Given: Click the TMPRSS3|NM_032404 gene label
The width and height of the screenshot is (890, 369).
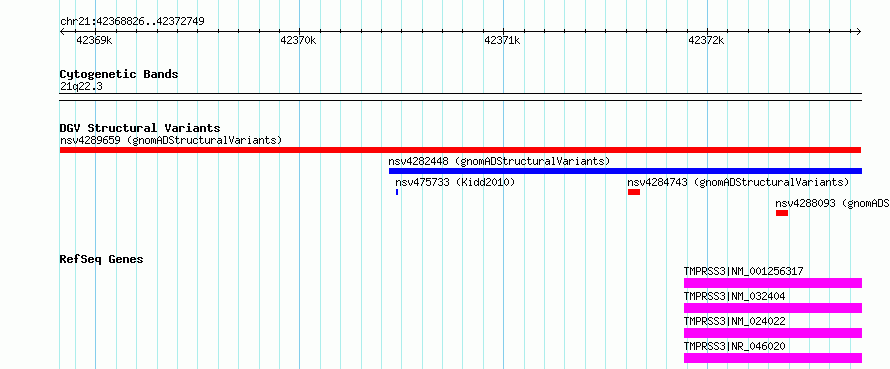Looking at the screenshot, I should (735, 296).
